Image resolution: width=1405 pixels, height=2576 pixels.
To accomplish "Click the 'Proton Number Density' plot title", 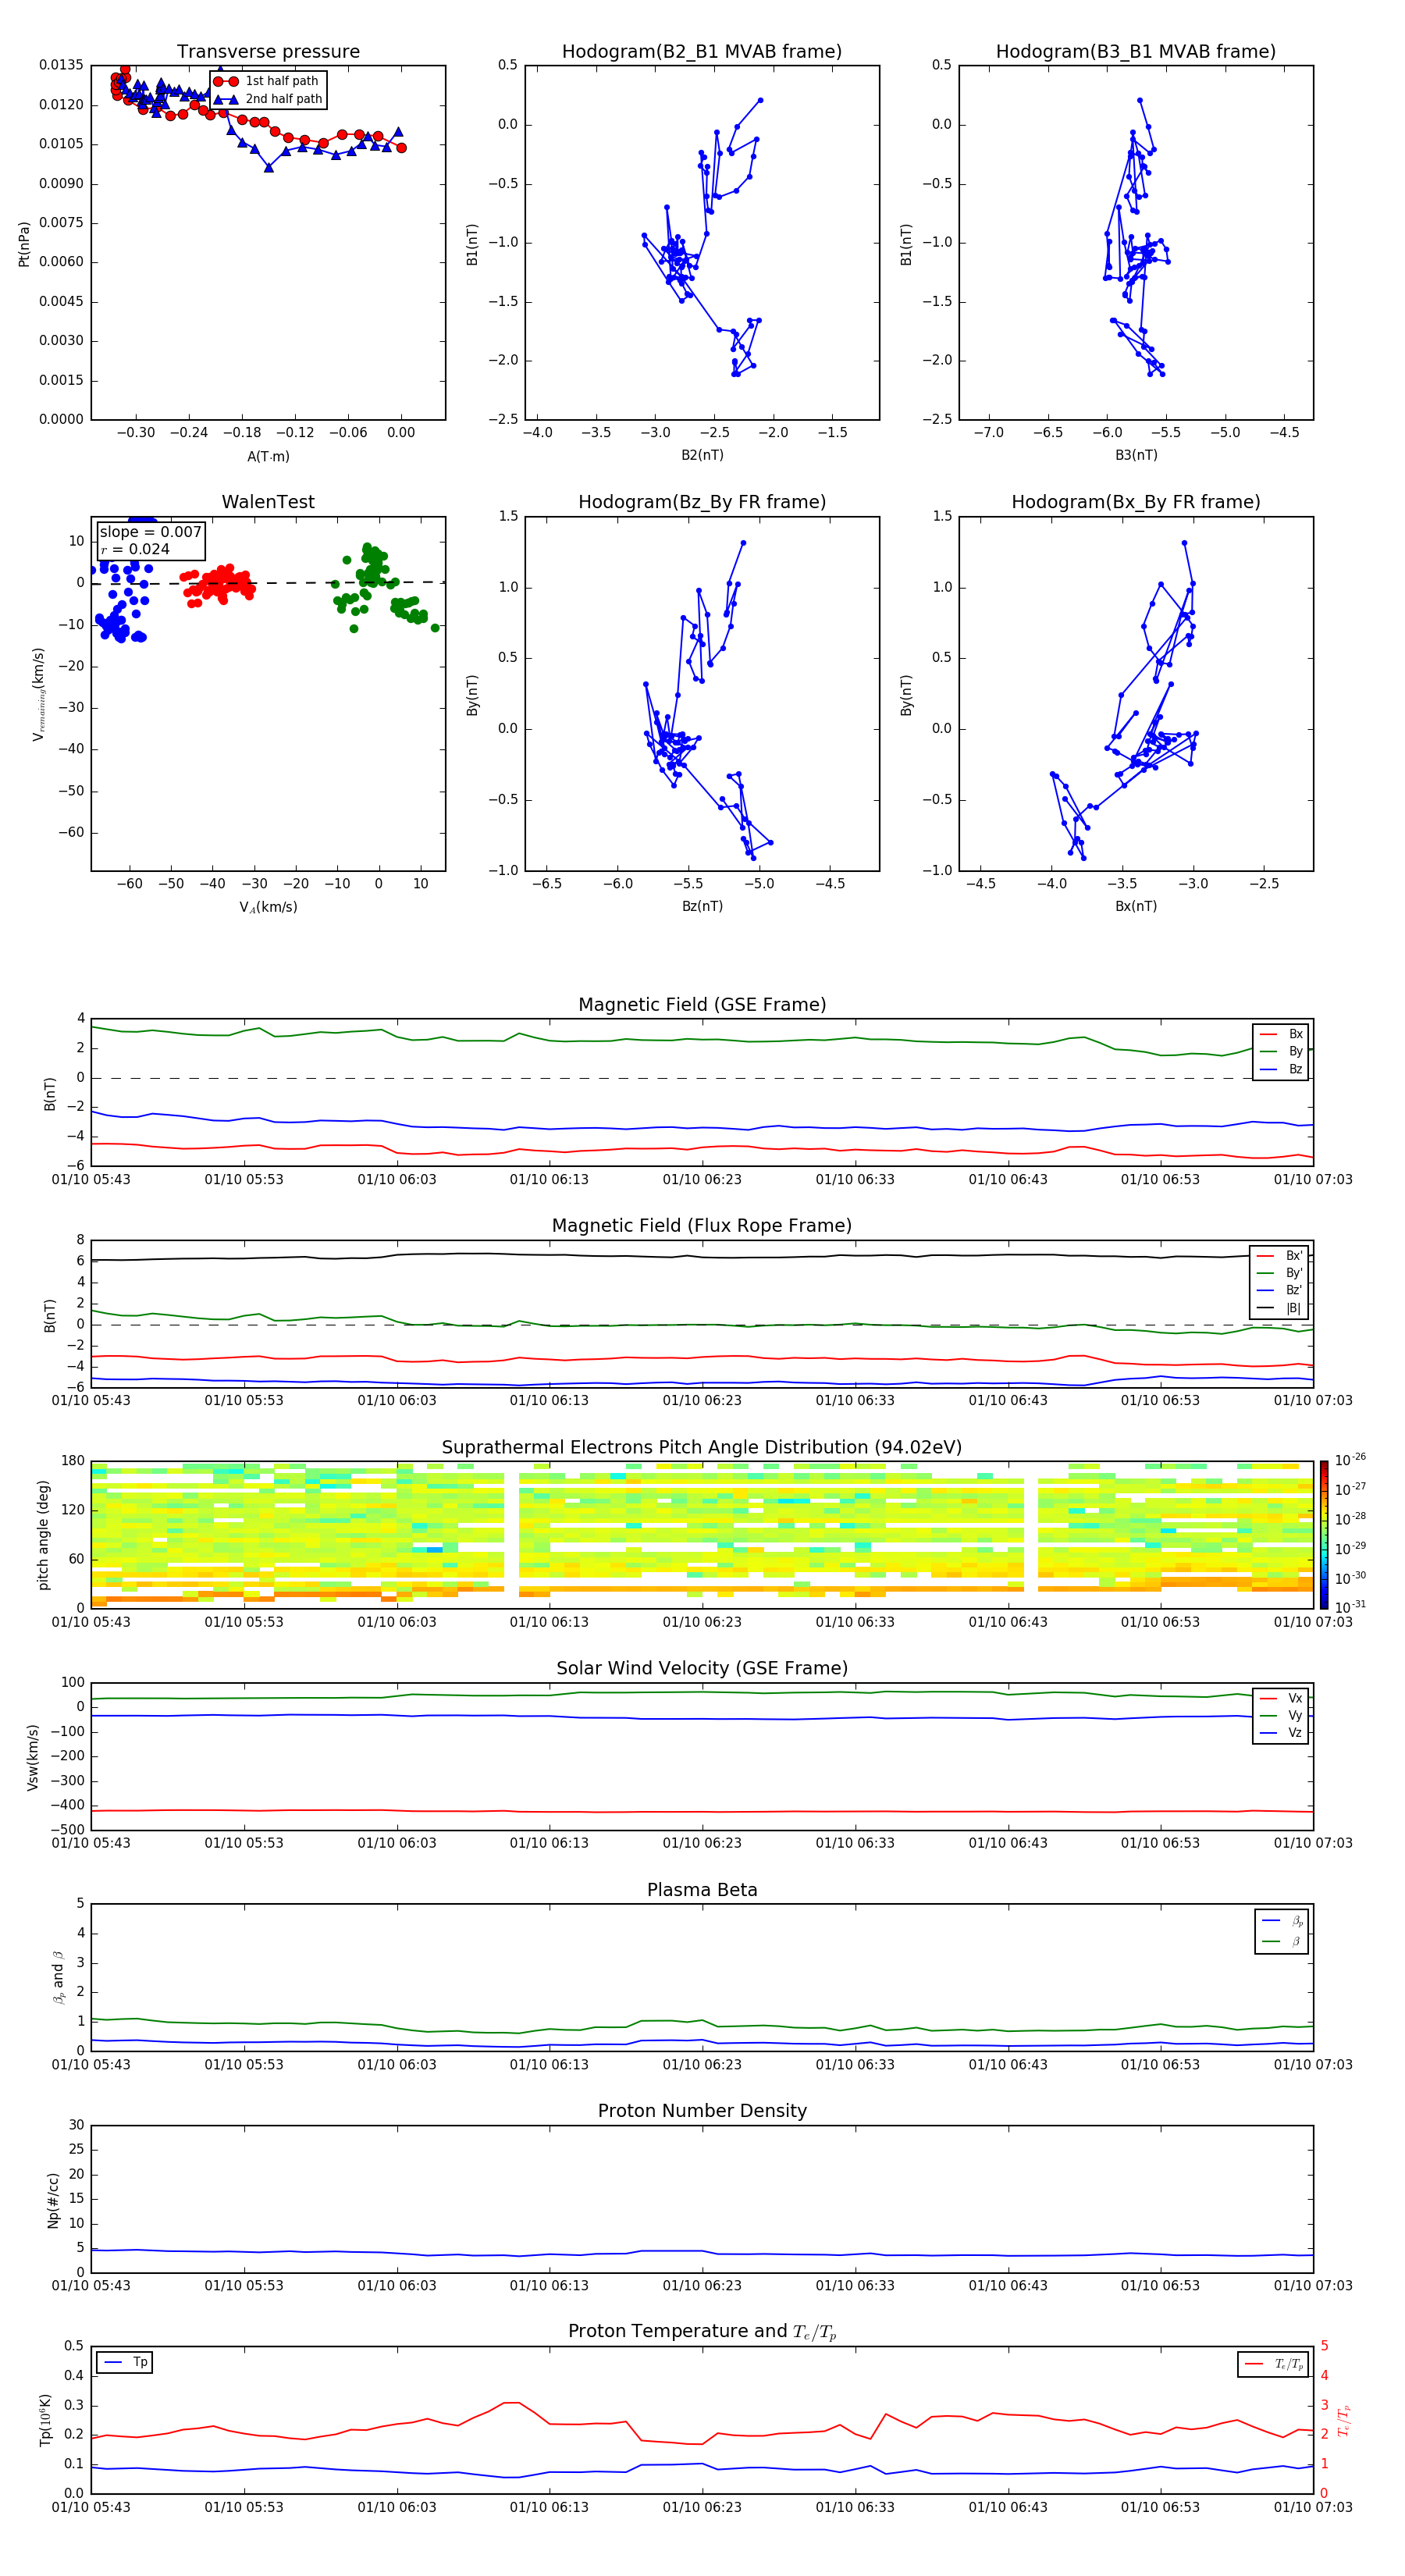I will (x=702, y=2112).
